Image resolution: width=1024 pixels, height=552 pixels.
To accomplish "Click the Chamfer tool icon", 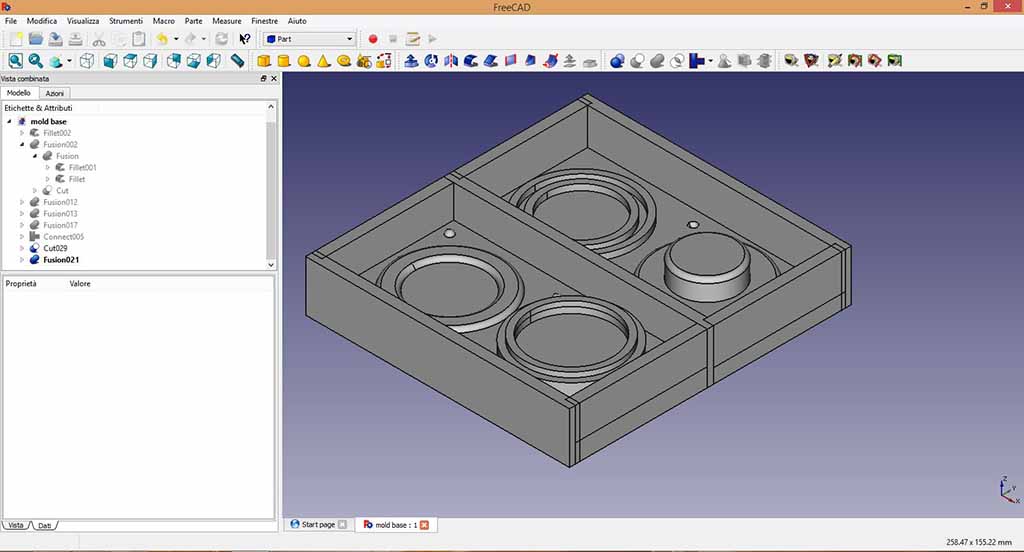I will point(491,61).
